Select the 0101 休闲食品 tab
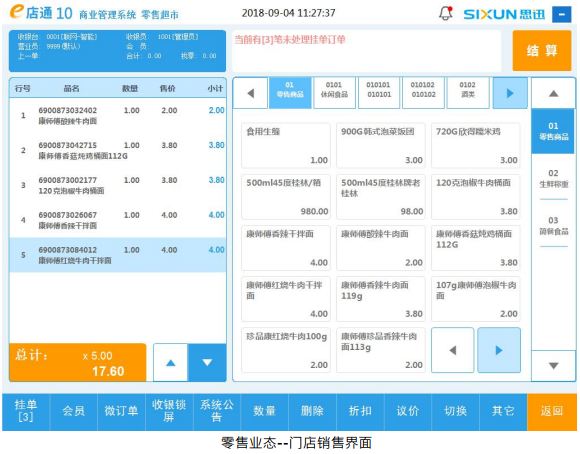The width and height of the screenshot is (580, 454). (x=334, y=93)
